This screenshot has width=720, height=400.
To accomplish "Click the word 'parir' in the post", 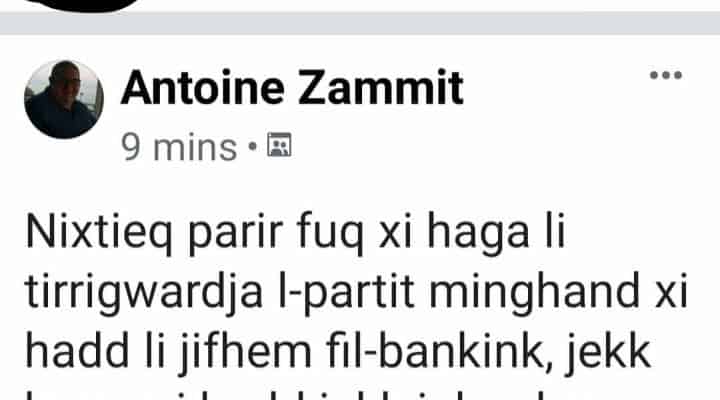I will click(x=236, y=233).
